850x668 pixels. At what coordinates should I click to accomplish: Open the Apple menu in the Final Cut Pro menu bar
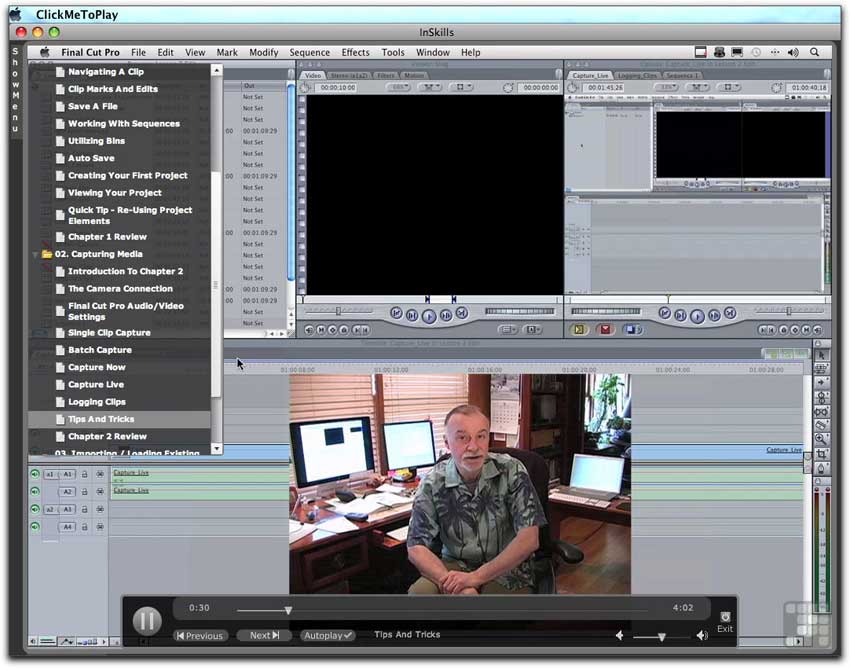(x=44, y=52)
